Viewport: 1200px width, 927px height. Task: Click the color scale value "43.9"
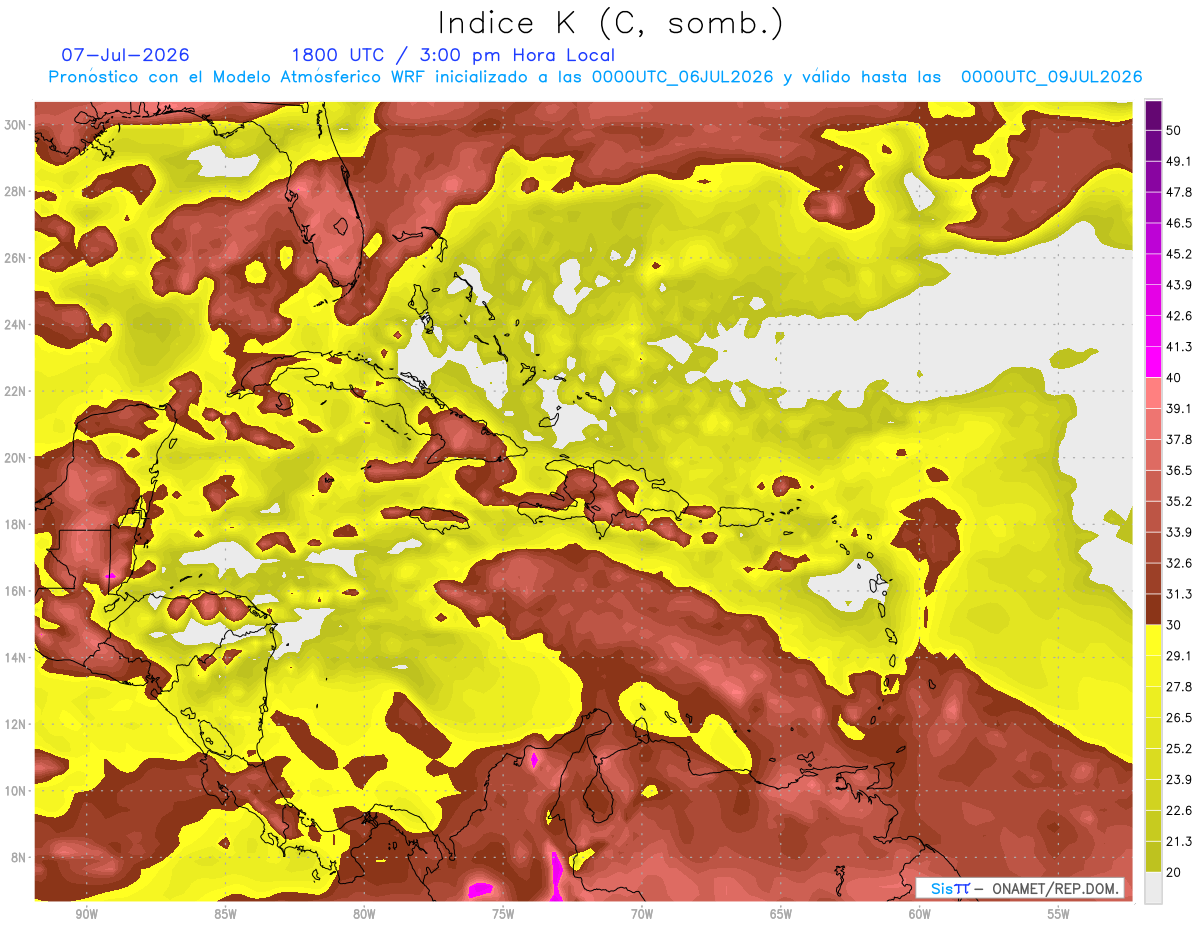click(1178, 284)
